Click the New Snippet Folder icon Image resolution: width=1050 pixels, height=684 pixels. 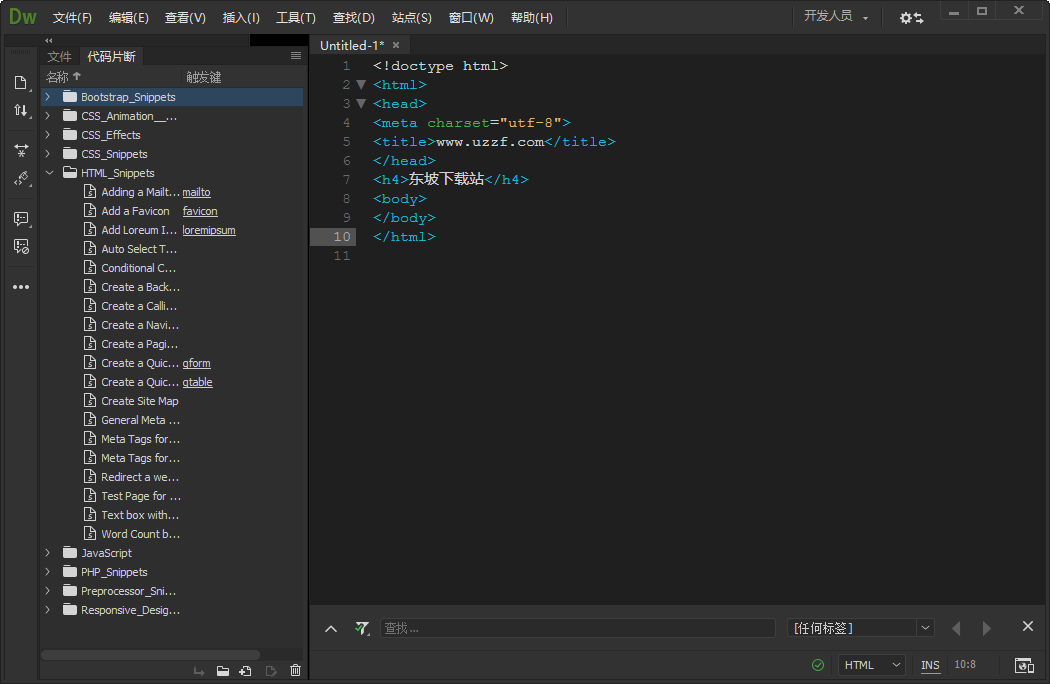[x=223, y=671]
